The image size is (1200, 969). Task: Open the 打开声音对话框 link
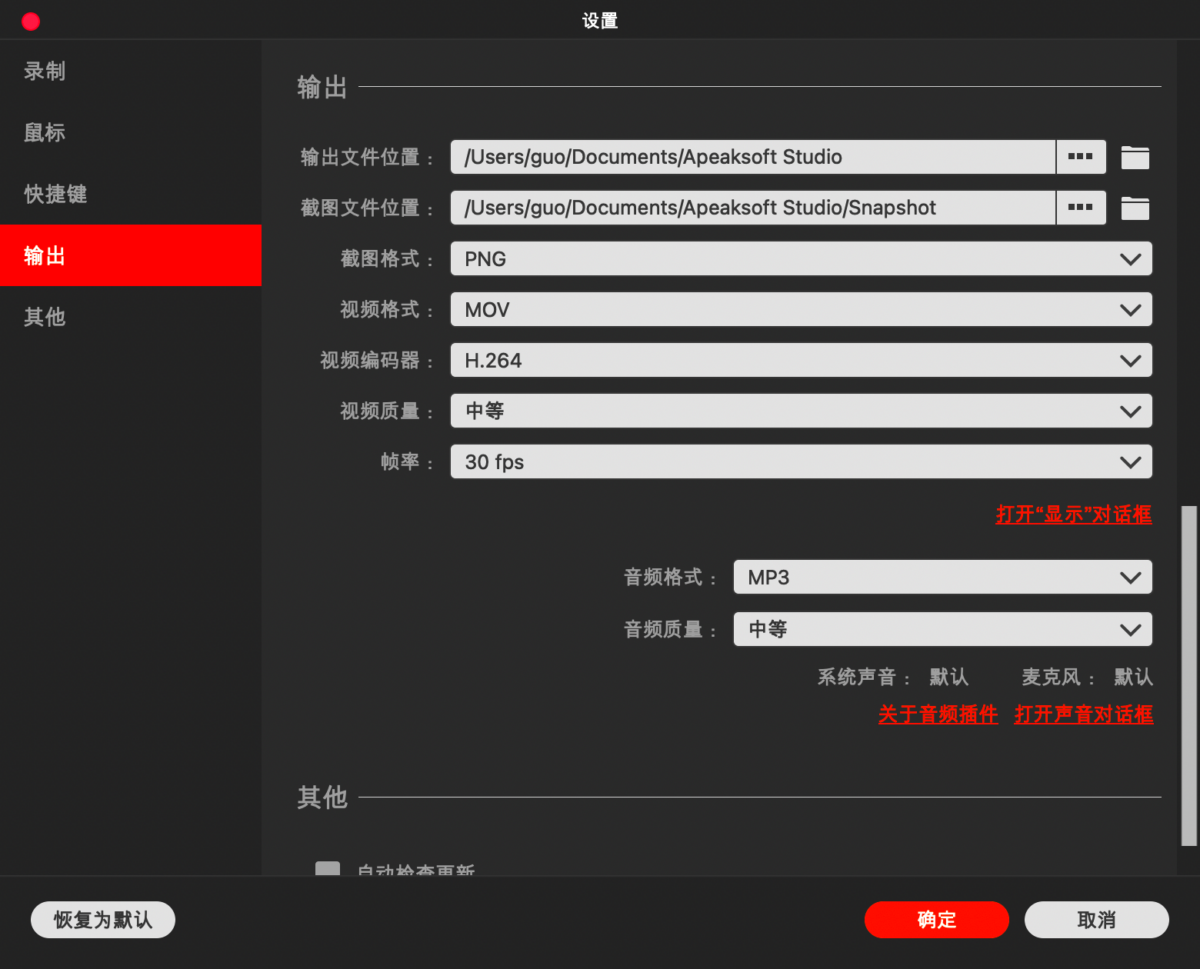click(x=1084, y=714)
